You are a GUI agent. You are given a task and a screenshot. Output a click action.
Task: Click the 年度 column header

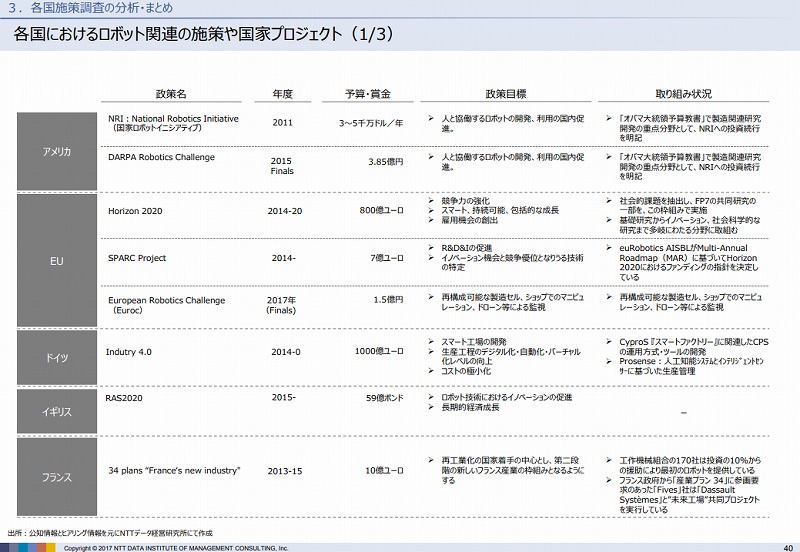(282, 94)
